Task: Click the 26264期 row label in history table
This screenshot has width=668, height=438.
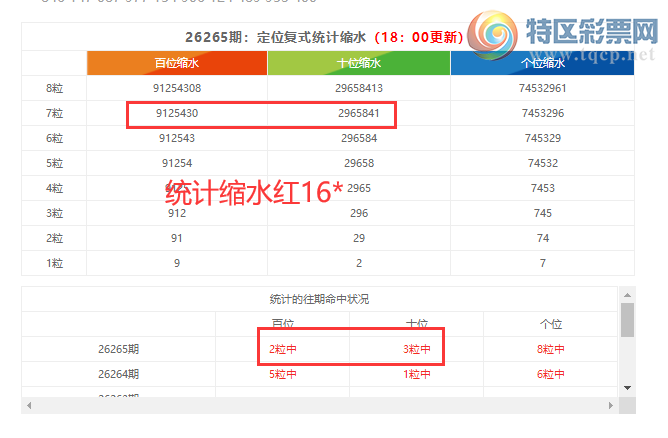Action: click(x=118, y=374)
